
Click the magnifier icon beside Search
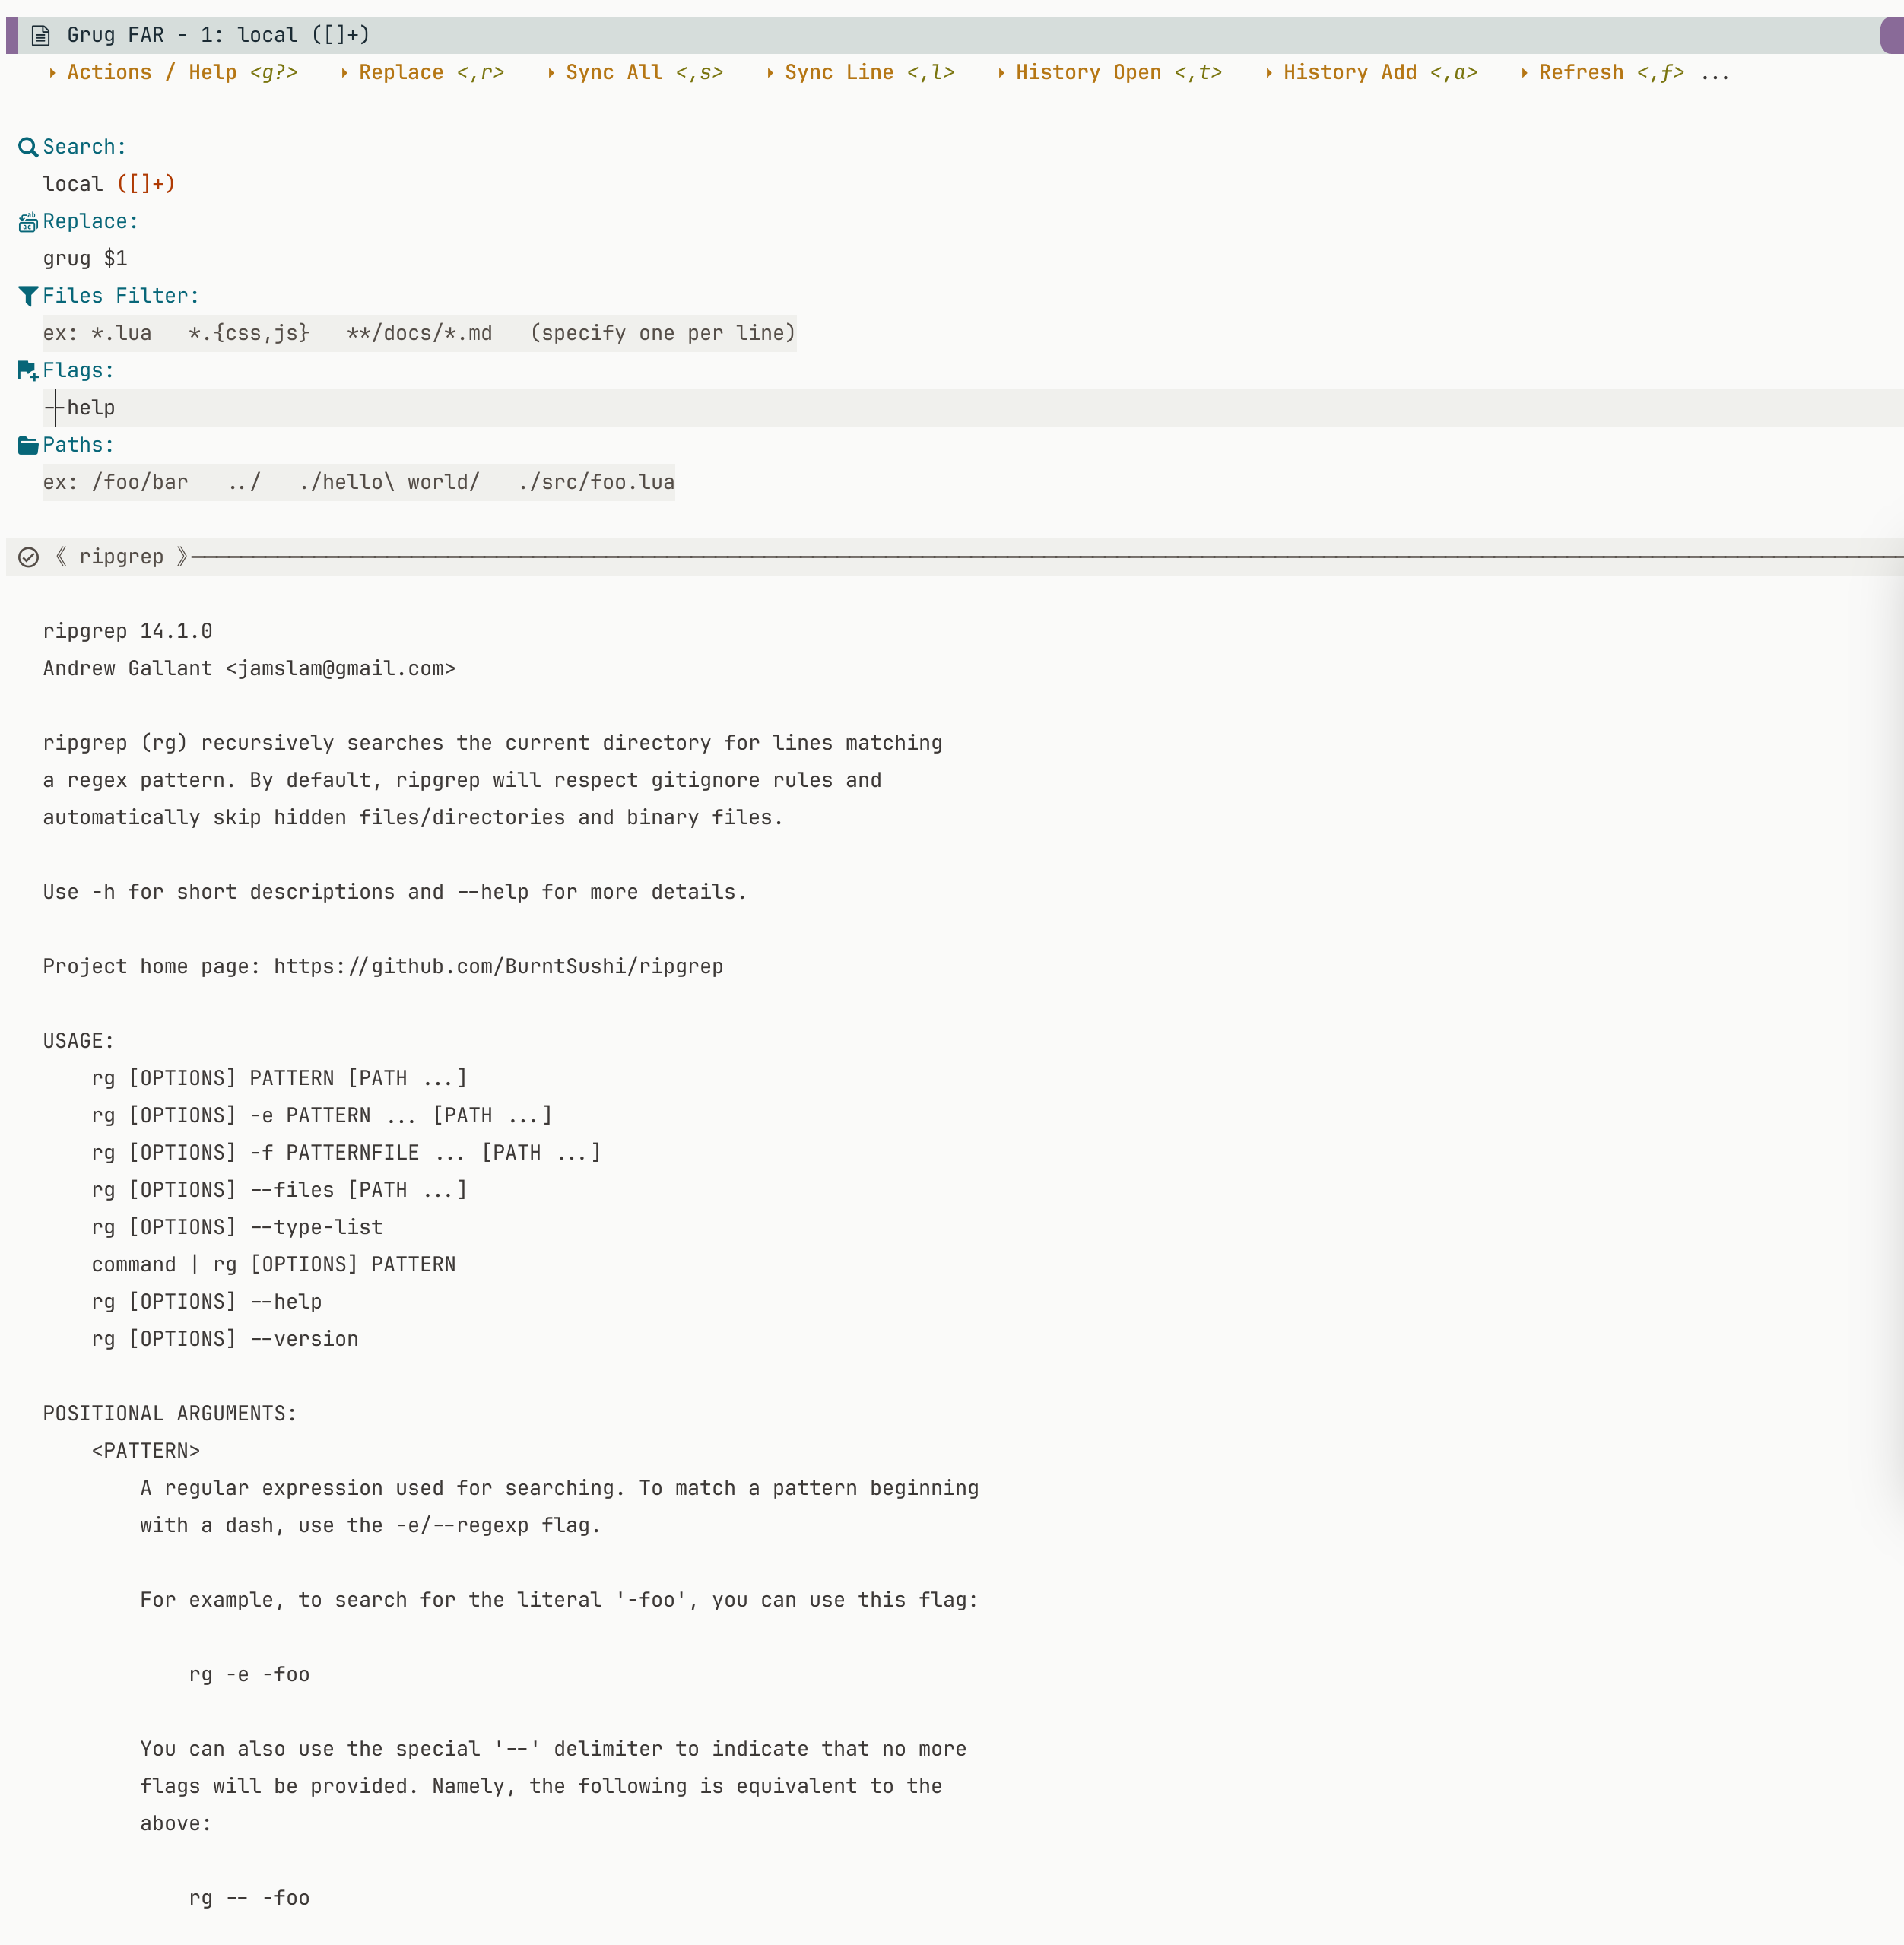(x=27, y=146)
